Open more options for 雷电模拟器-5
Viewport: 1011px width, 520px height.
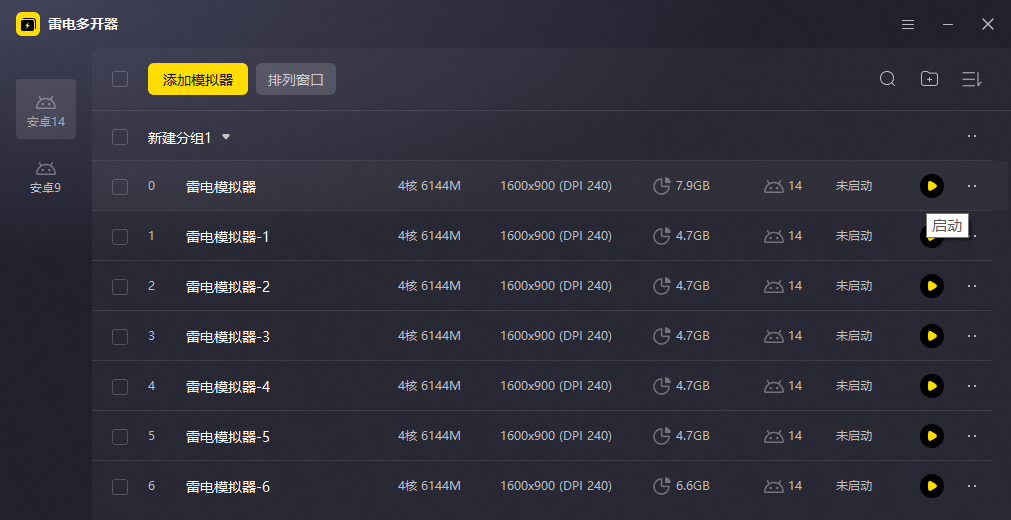(972, 436)
